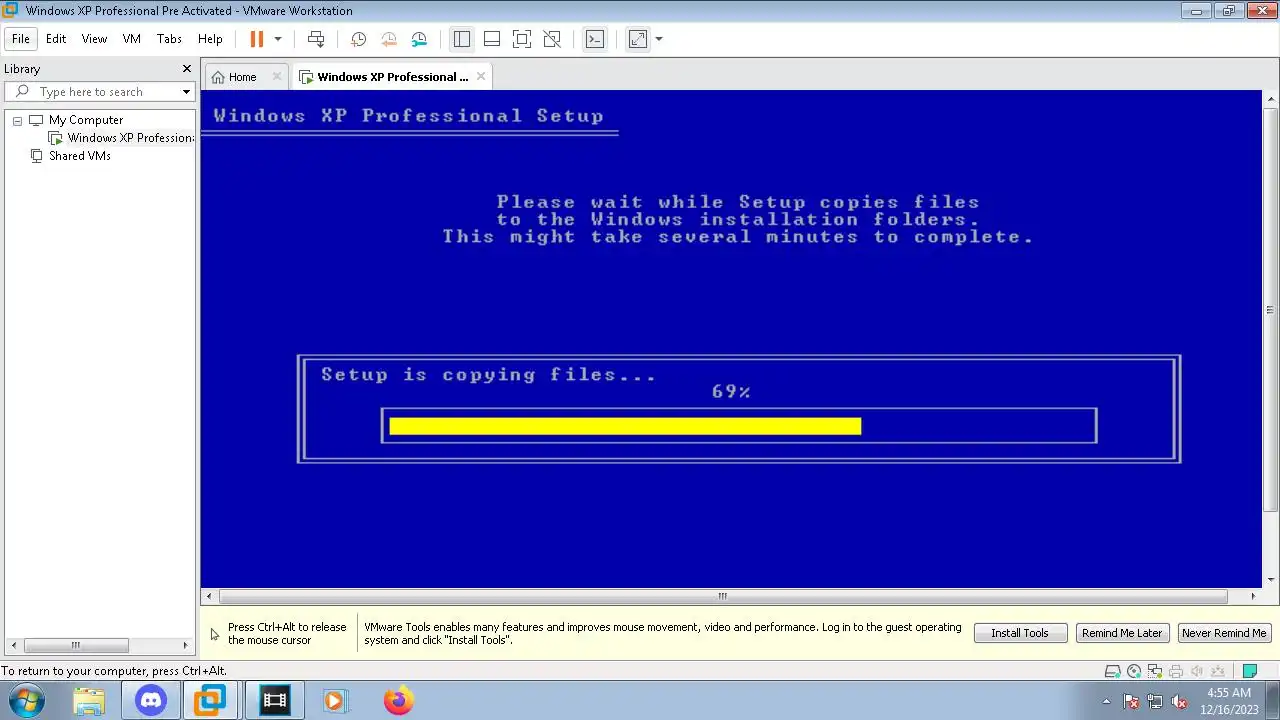
Task: Select My Computer in the library
Action: [x=86, y=120]
